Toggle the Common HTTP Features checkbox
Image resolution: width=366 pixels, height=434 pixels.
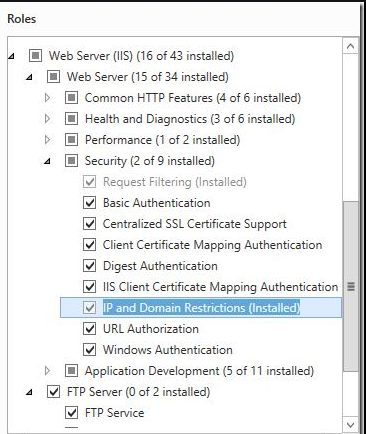(x=71, y=98)
